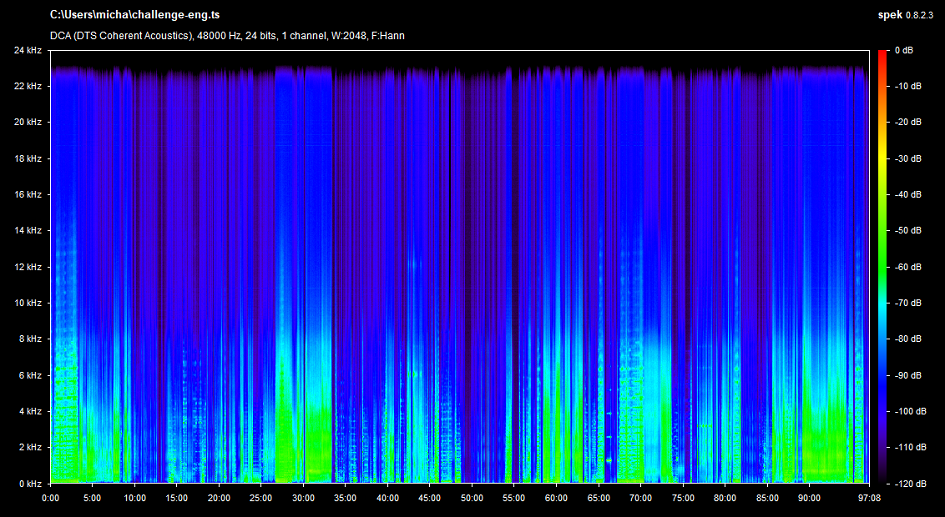The image size is (945, 517).
Task: Select the 75:00 time marker
Action: click(681, 497)
